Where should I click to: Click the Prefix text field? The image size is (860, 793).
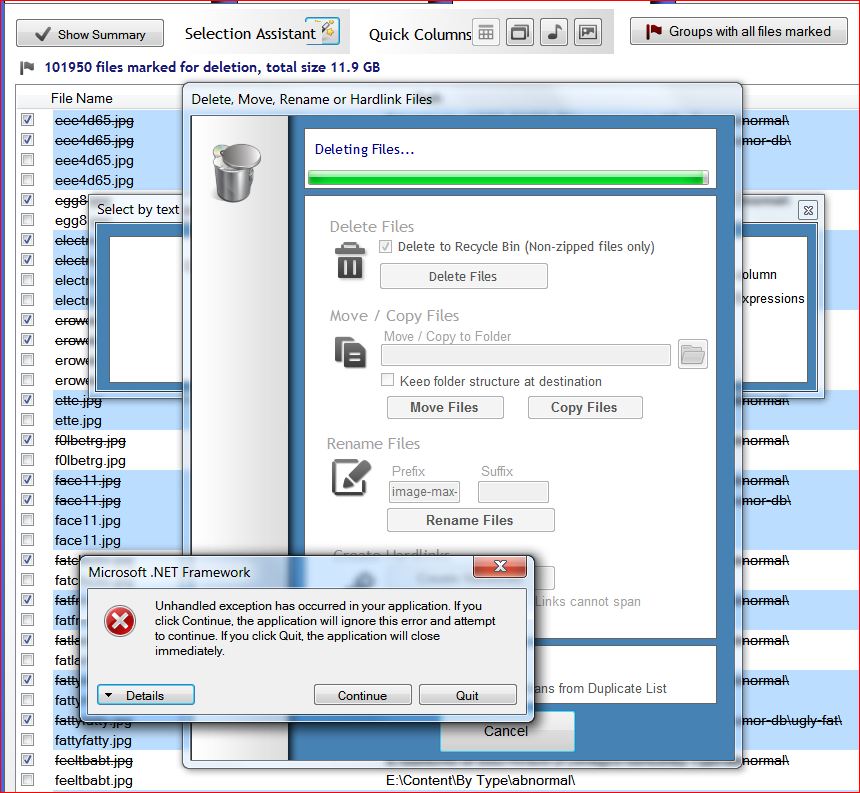click(424, 492)
